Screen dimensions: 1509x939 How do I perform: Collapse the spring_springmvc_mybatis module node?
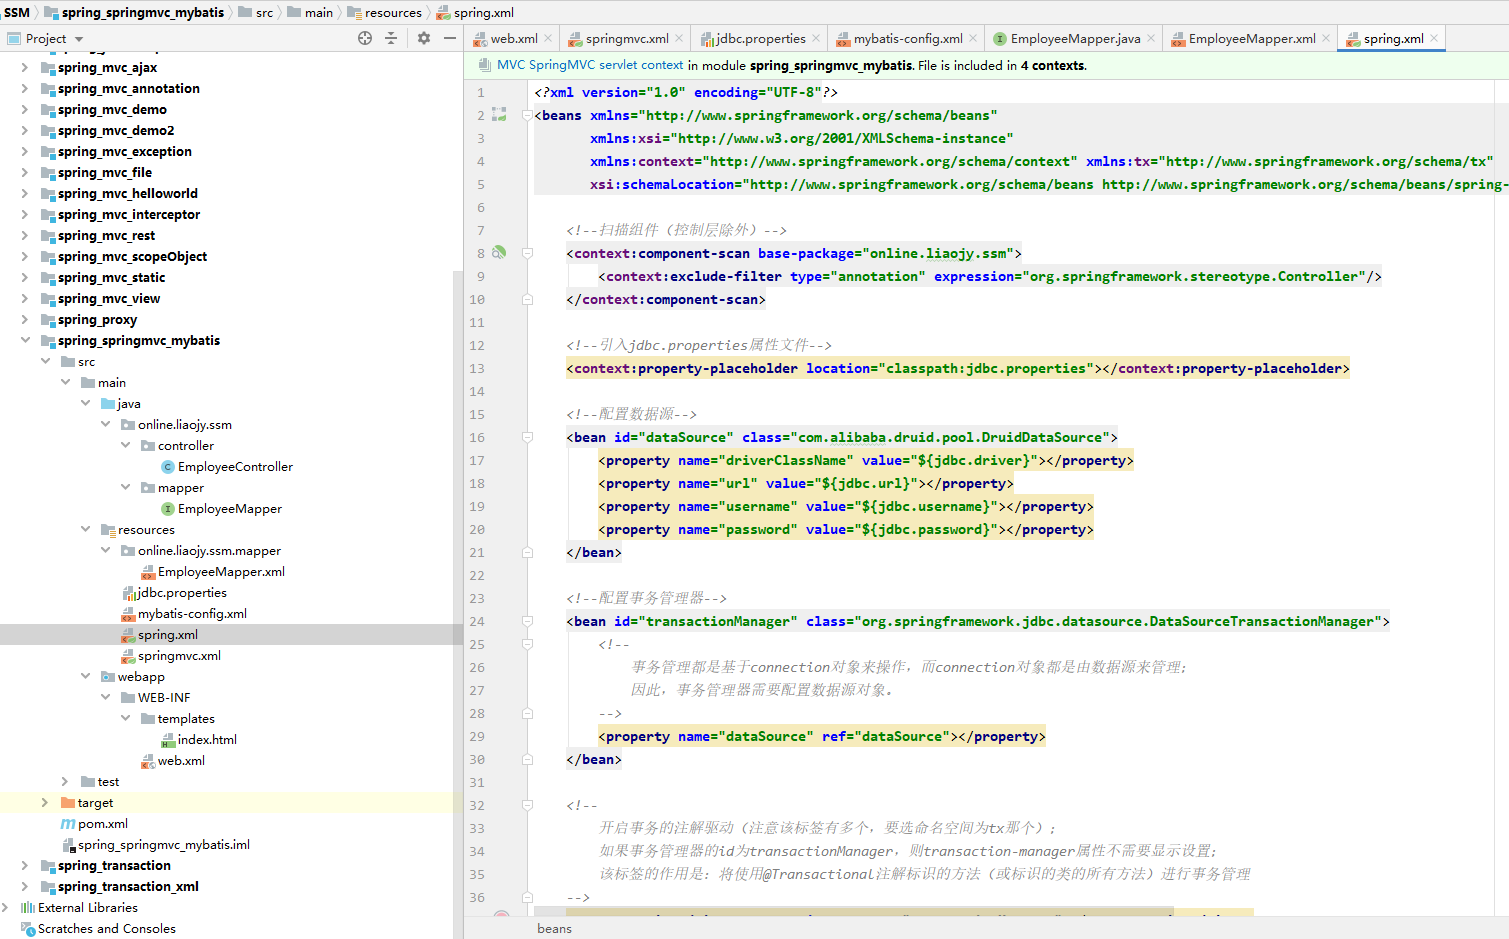click(x=24, y=340)
